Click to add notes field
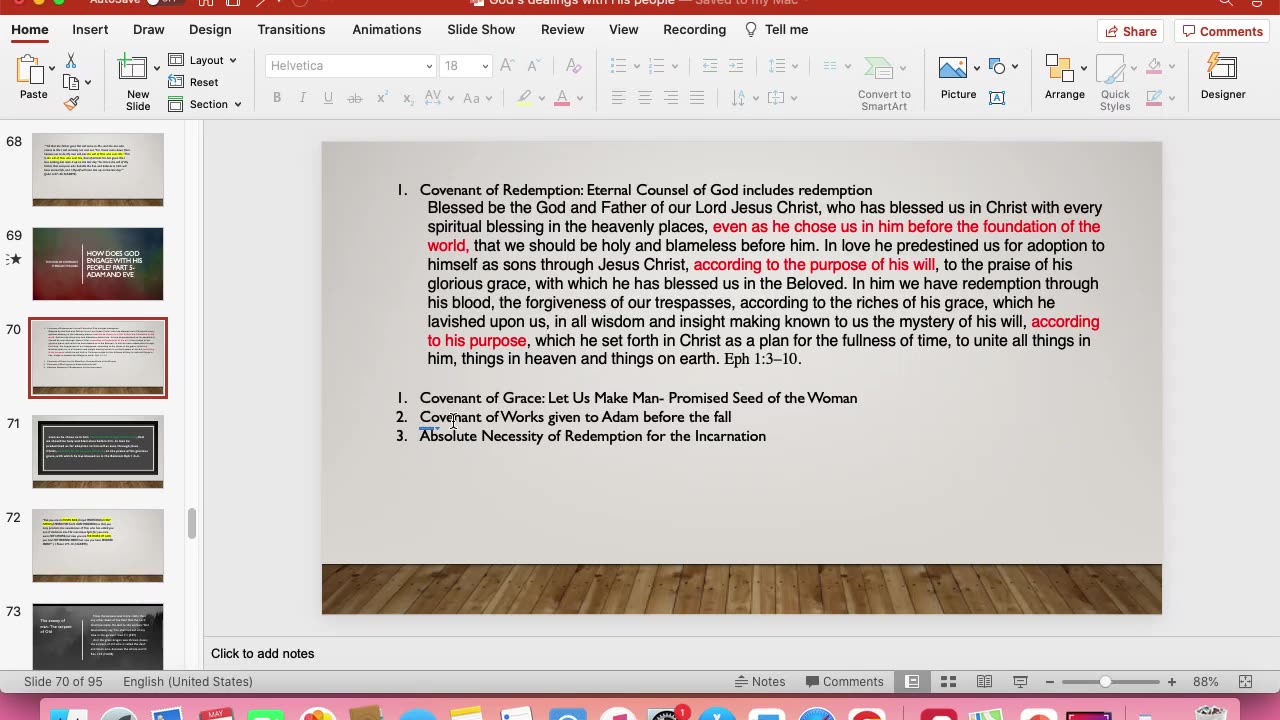Image resolution: width=1280 pixels, height=720 pixels. point(740,654)
